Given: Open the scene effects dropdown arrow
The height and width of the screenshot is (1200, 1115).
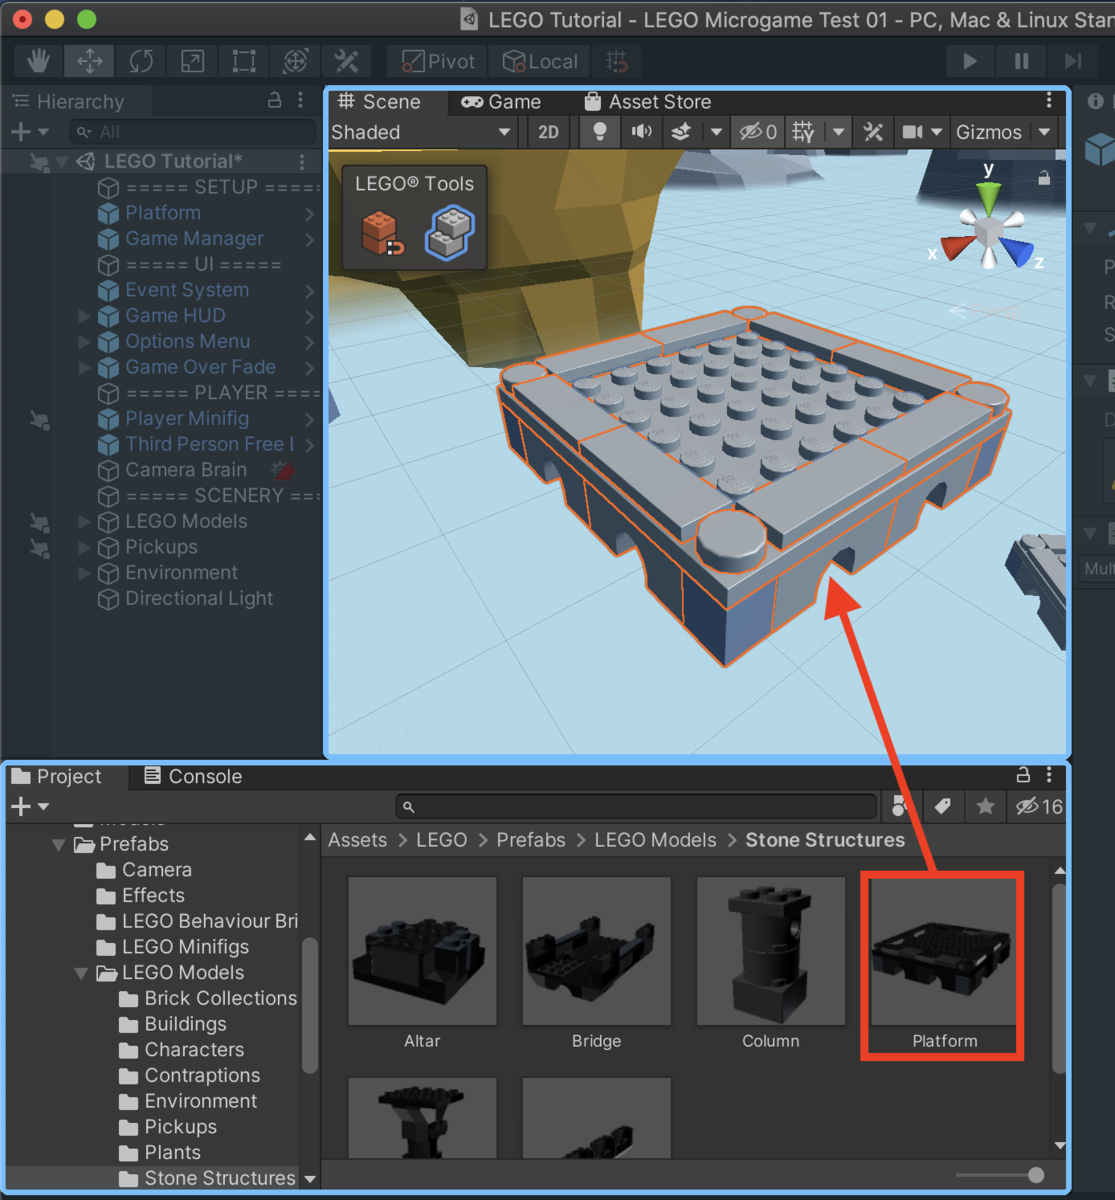Looking at the screenshot, I should [x=716, y=132].
